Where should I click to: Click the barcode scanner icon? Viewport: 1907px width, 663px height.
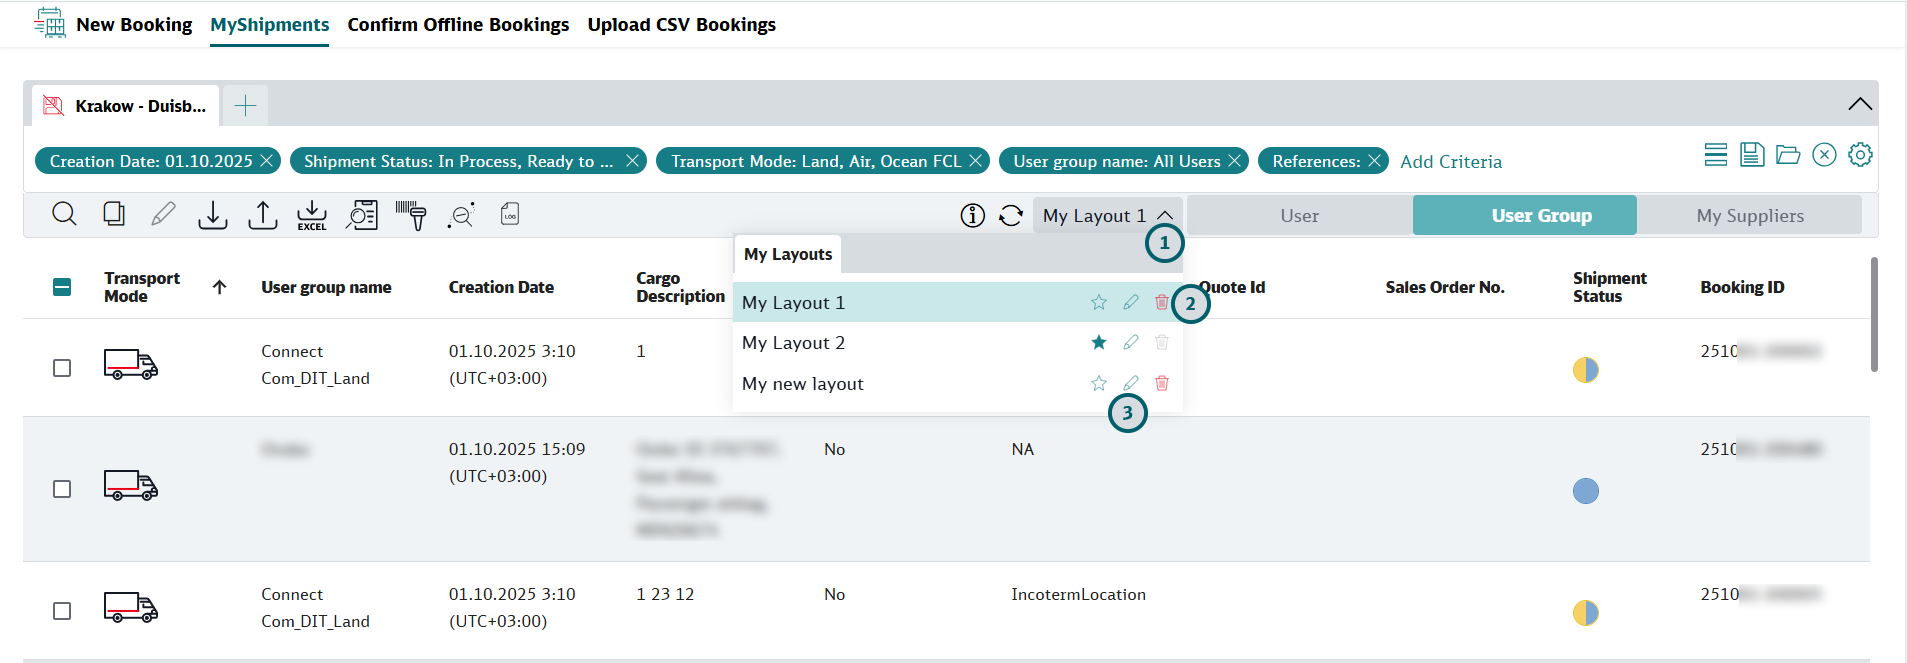click(411, 215)
